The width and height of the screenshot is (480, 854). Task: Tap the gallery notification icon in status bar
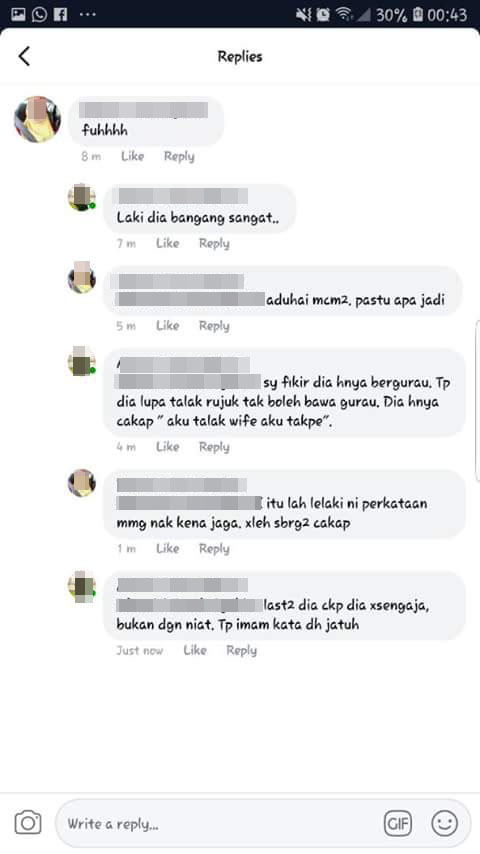pyautogui.click(x=18, y=14)
